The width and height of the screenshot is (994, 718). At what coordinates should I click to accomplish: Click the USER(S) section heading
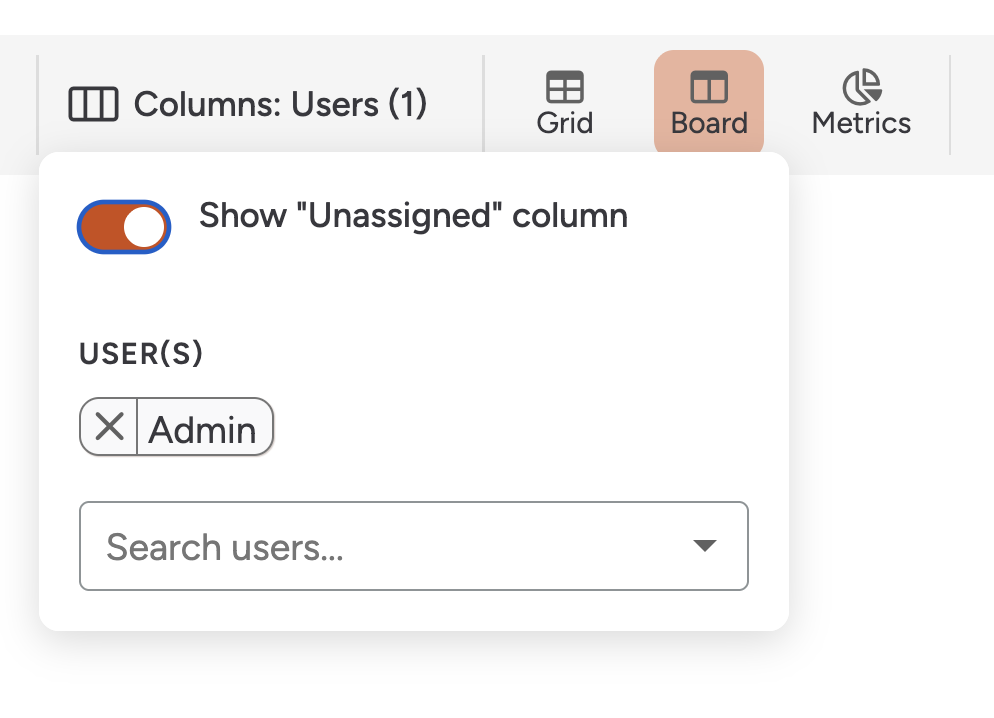coord(141,354)
